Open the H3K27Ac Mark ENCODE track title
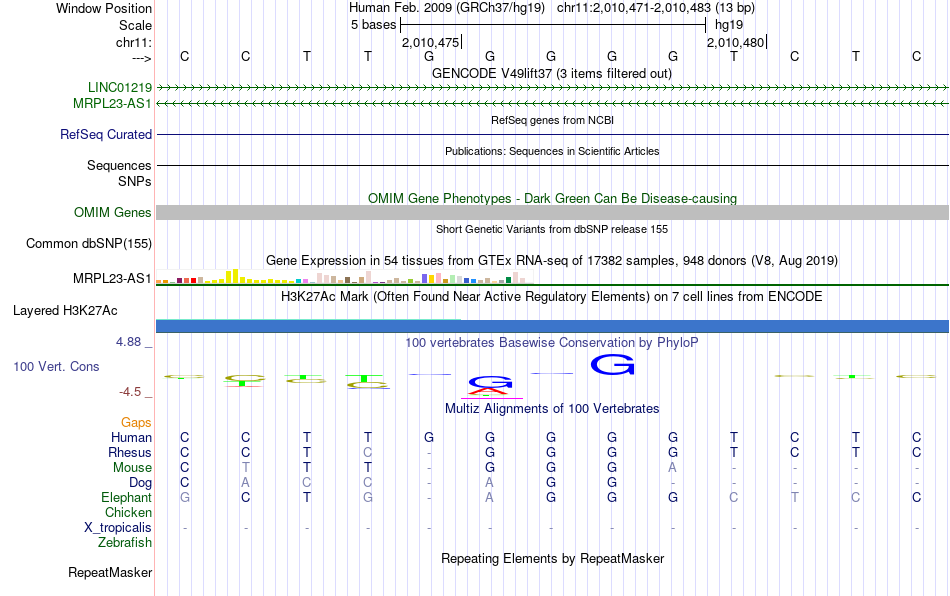Viewport: 950px width, 596px height. click(x=552, y=296)
